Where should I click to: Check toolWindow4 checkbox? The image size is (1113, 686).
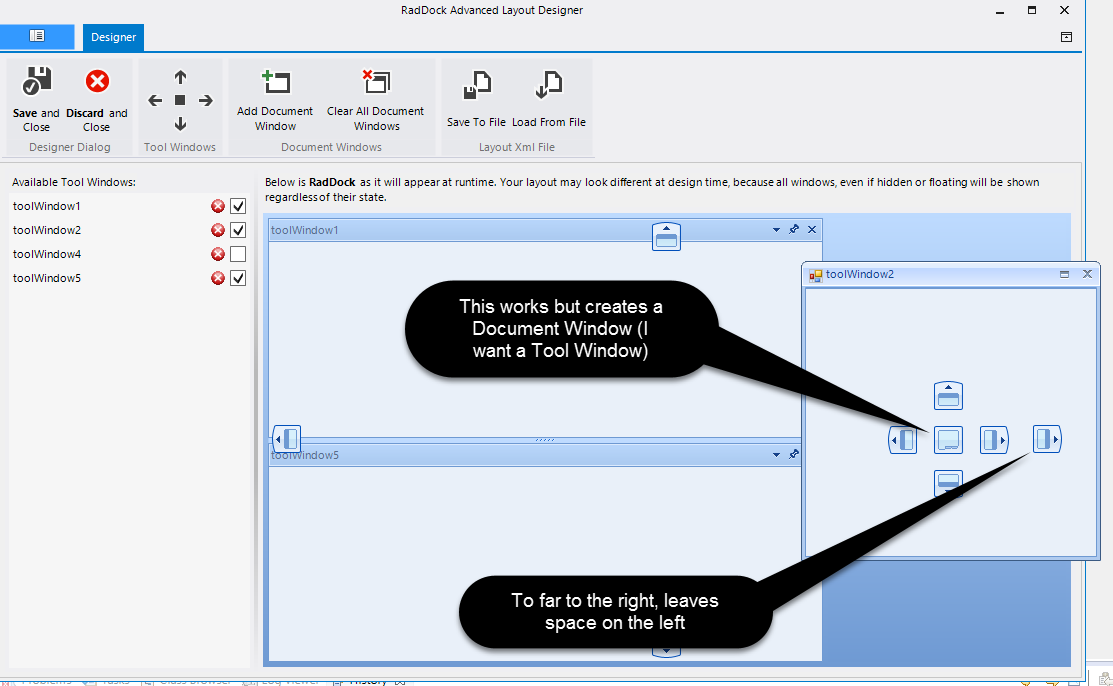tap(238, 254)
